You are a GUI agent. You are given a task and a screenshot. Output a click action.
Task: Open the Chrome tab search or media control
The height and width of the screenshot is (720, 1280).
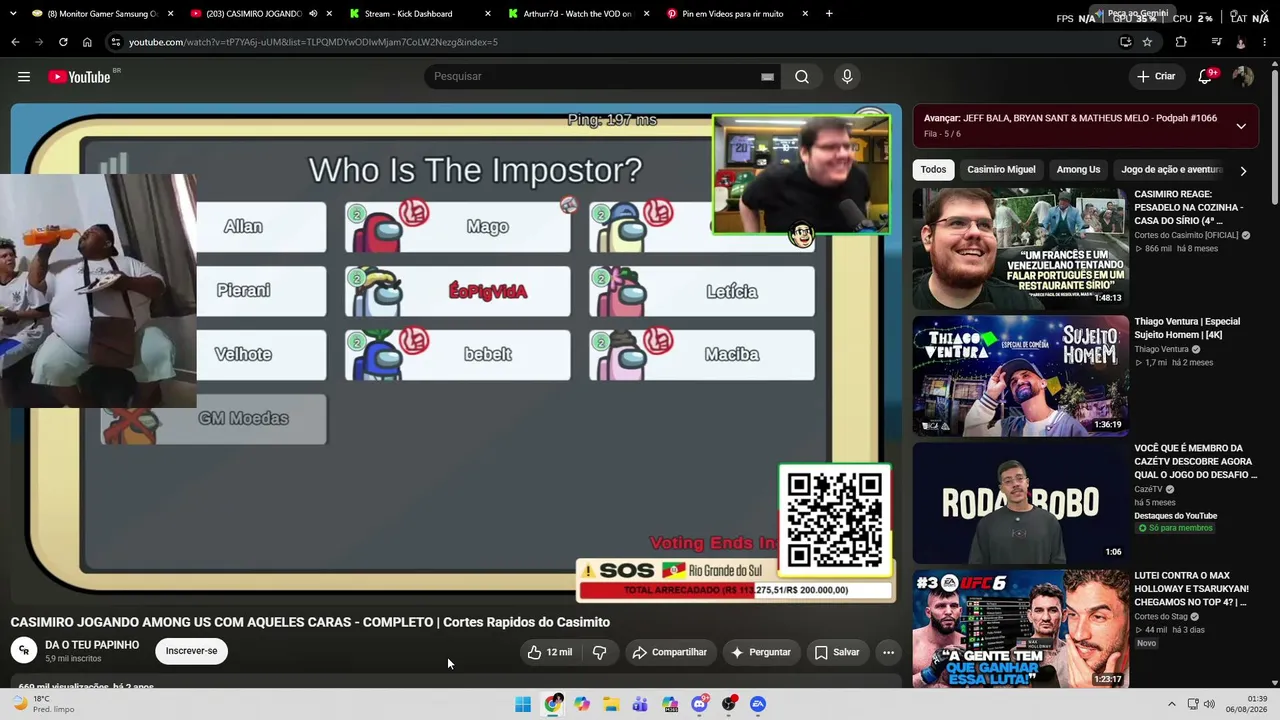pos(1216,42)
